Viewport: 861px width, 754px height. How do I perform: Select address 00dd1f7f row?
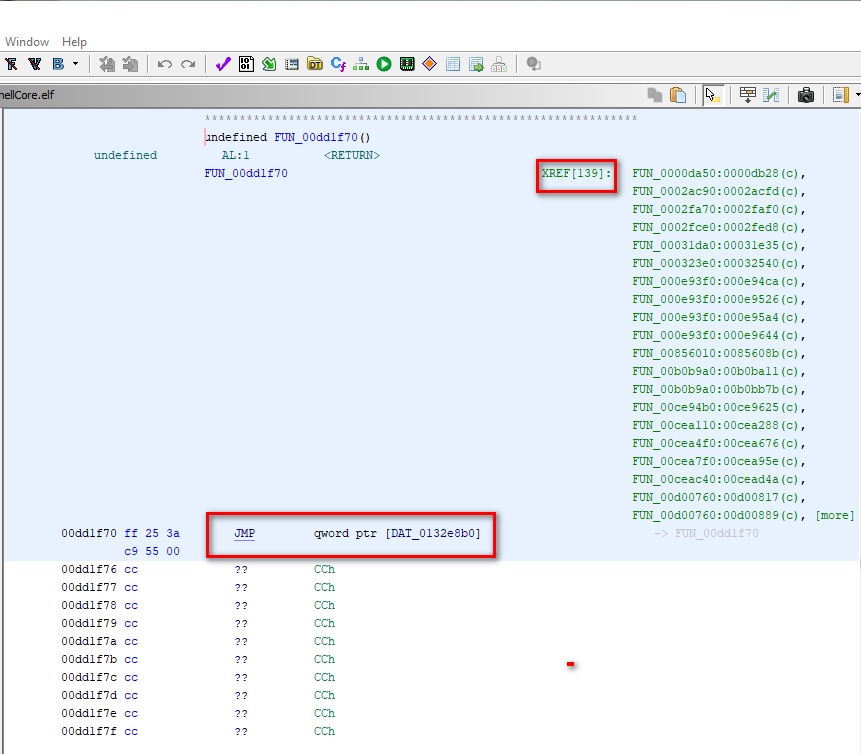[89, 731]
